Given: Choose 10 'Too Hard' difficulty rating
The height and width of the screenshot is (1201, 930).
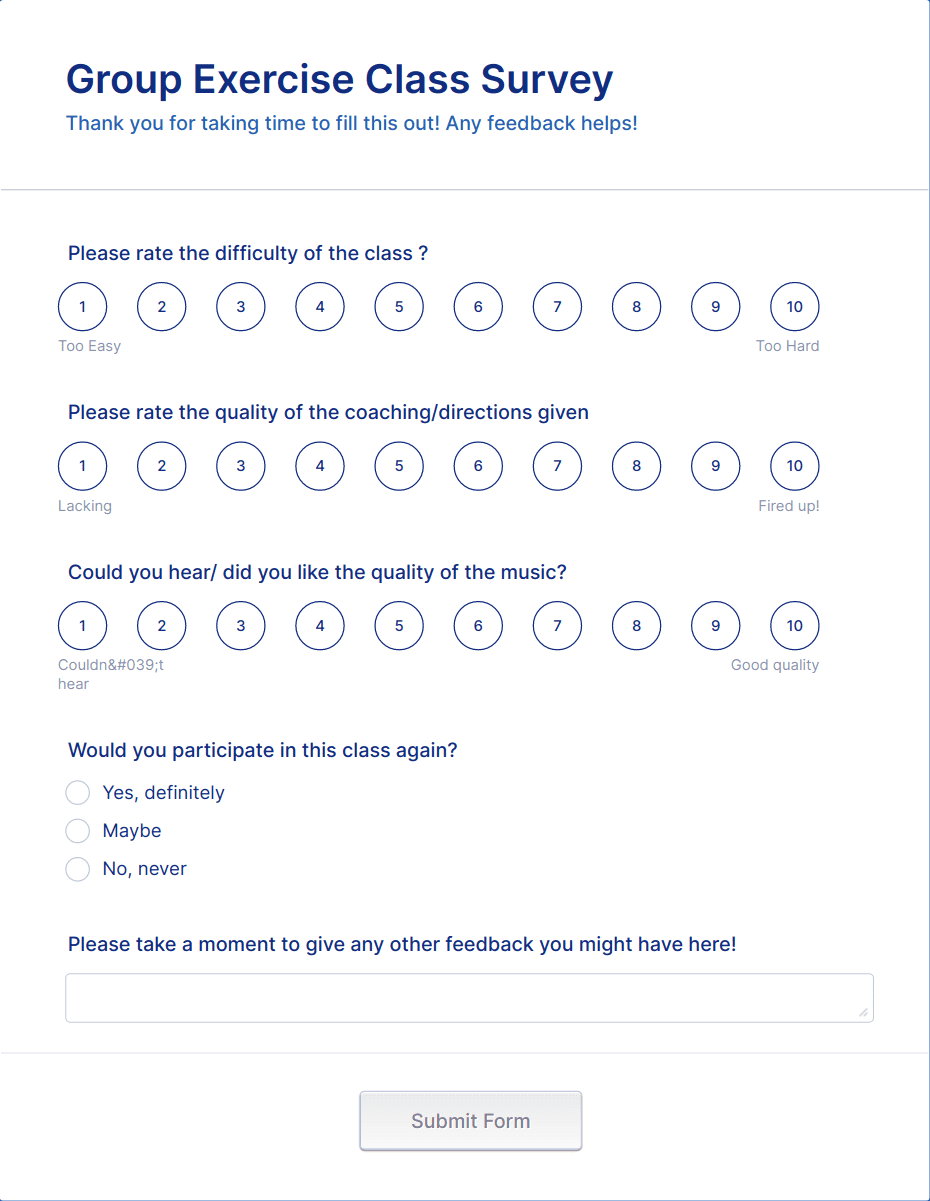Looking at the screenshot, I should point(794,307).
